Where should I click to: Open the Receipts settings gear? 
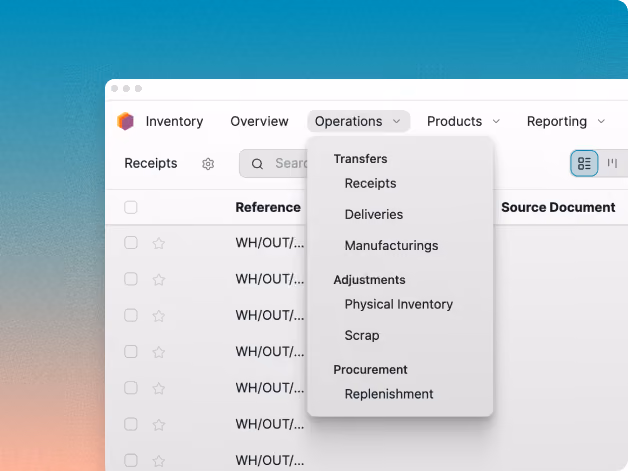click(208, 164)
